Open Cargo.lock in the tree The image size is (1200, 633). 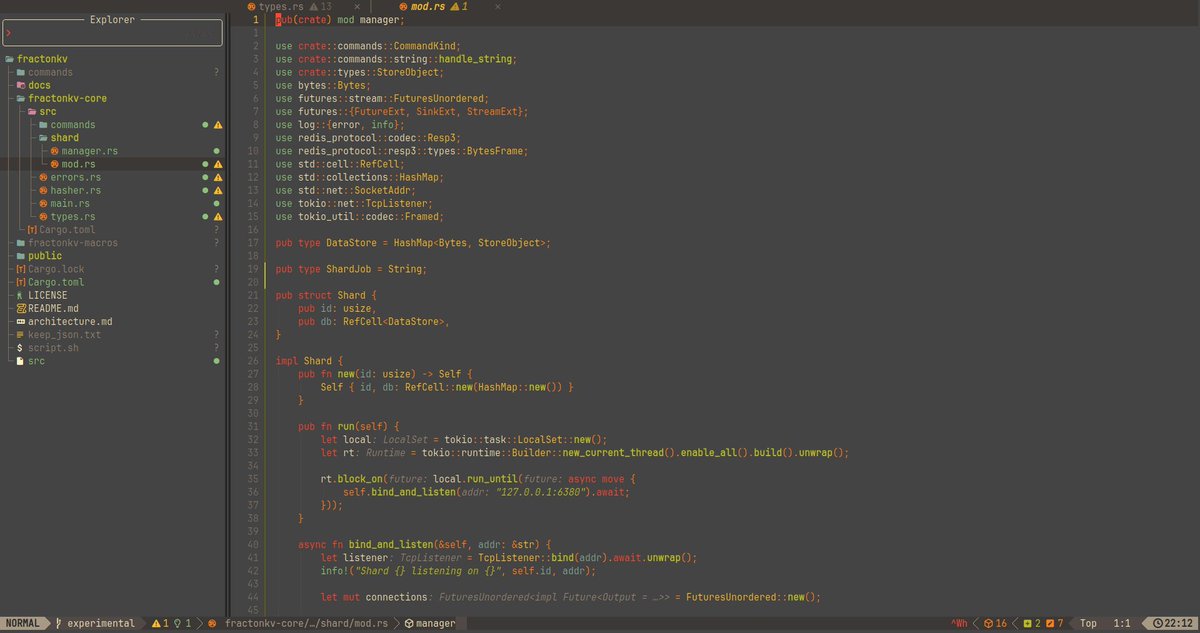[56, 269]
